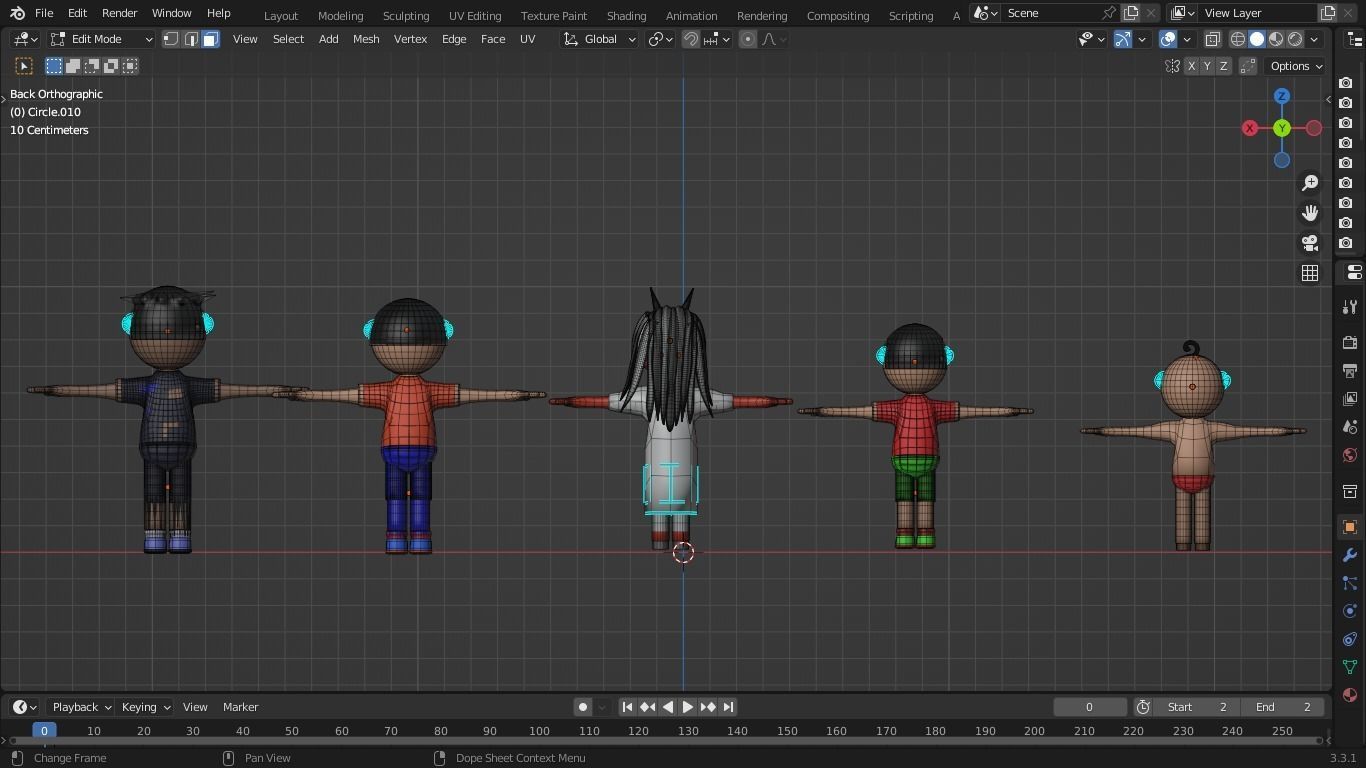
Task: Expand the Options dropdown
Action: [x=1296, y=66]
